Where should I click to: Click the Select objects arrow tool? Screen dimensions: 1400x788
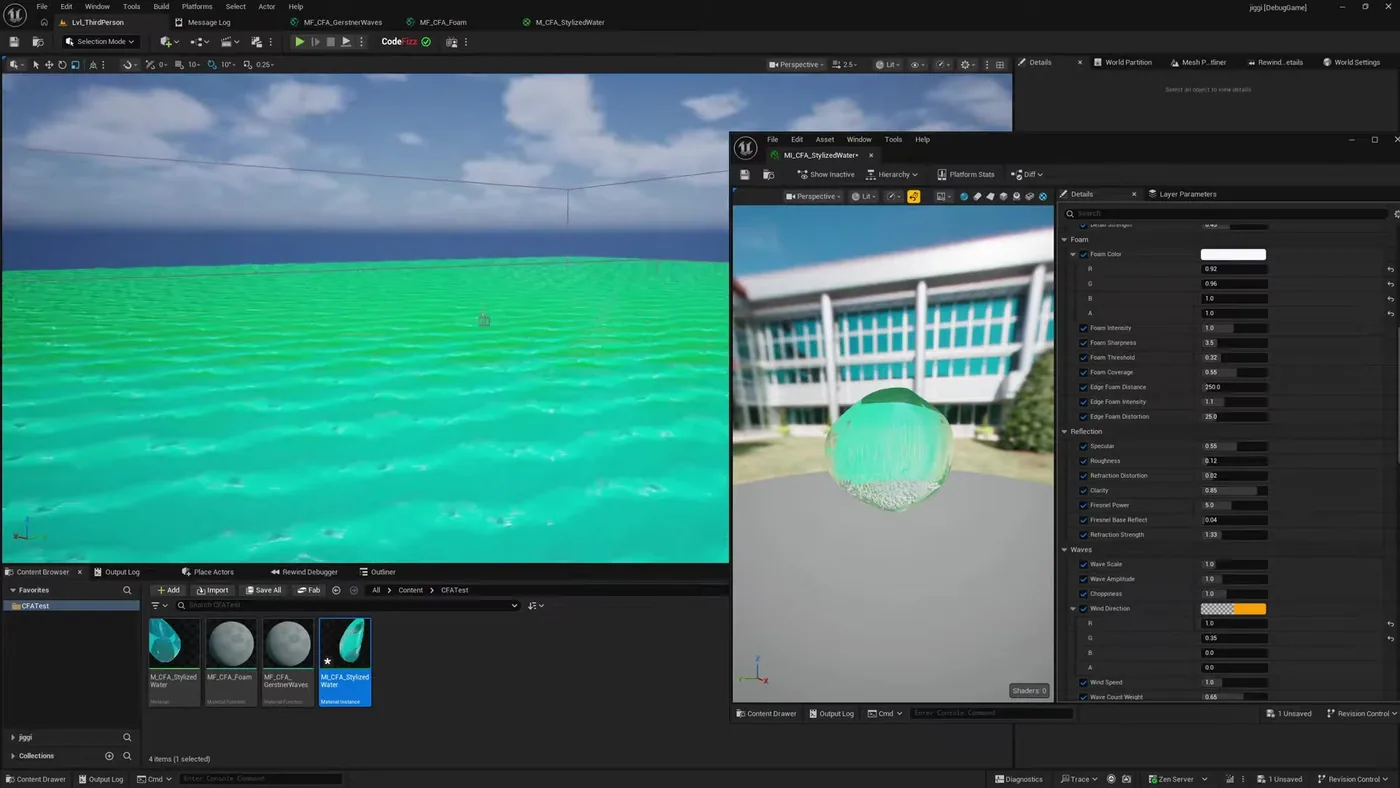[x=36, y=65]
